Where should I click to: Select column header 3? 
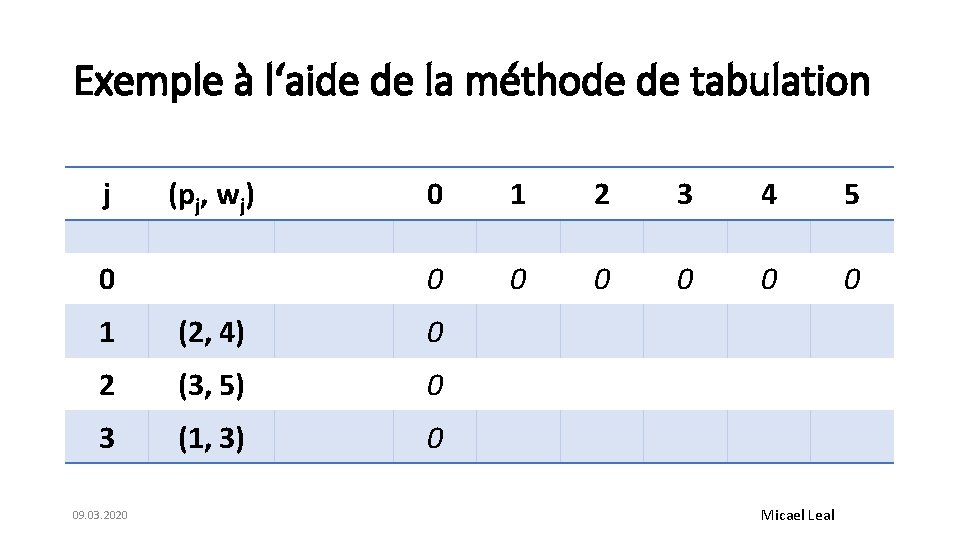[x=685, y=195]
